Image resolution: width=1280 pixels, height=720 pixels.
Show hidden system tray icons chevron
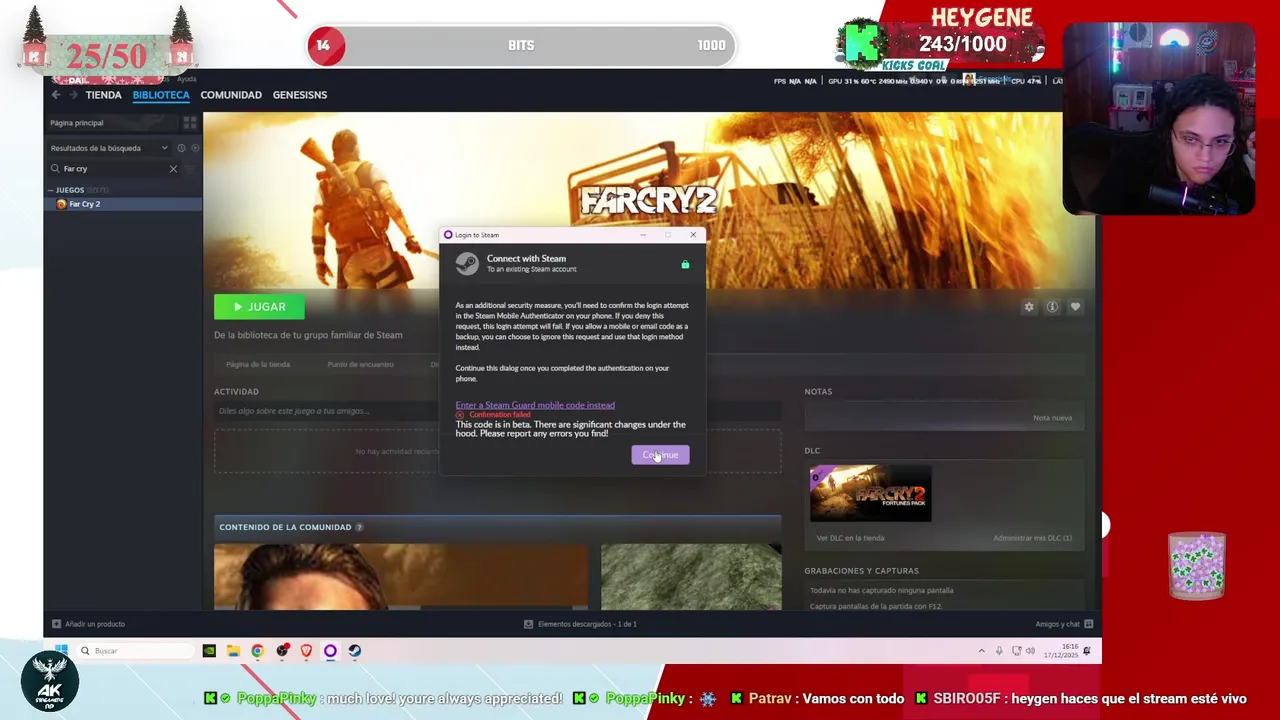point(981,651)
